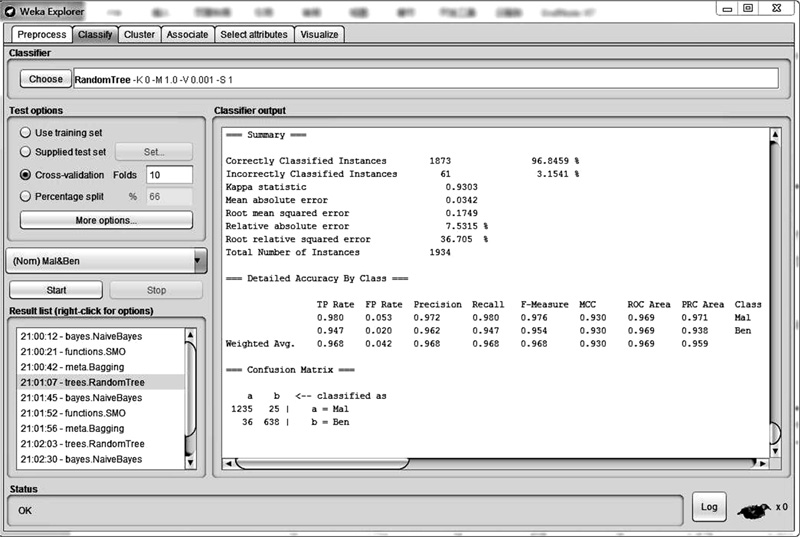Select the Use training set option
This screenshot has height=537, width=800.
26,133
